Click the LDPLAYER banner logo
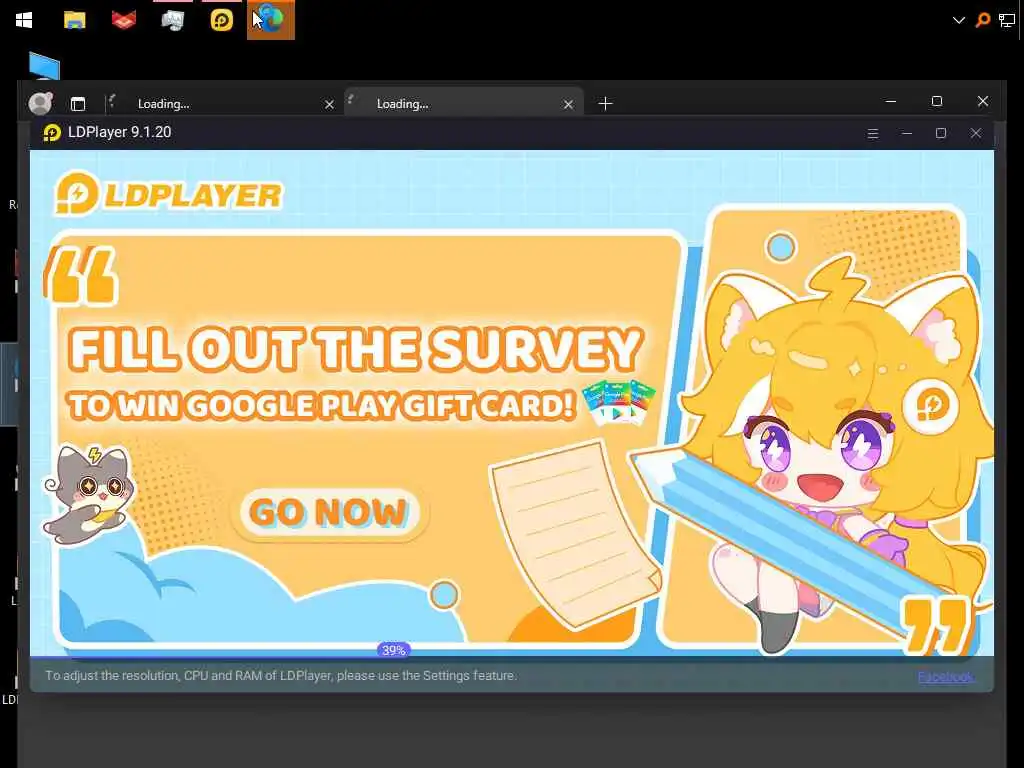The width and height of the screenshot is (1024, 768). (x=169, y=193)
